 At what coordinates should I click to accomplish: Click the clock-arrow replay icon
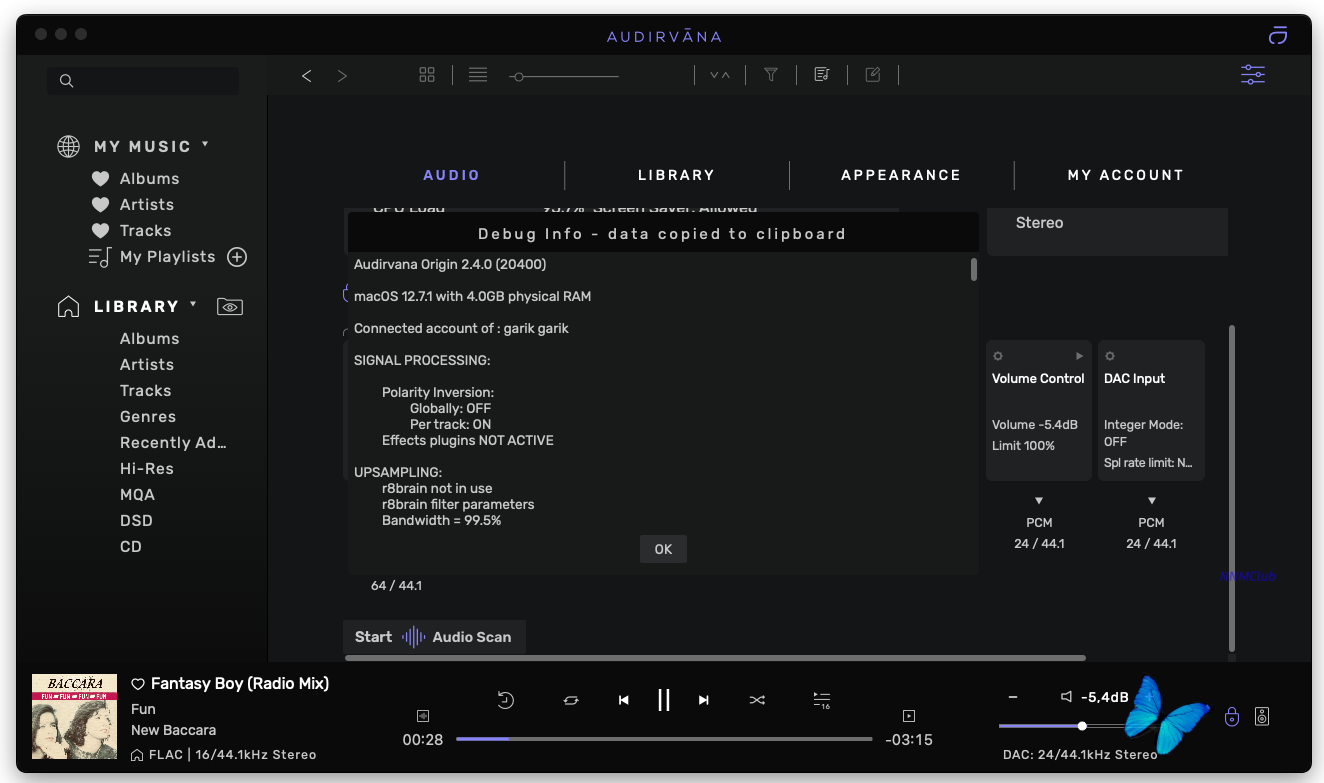click(506, 700)
